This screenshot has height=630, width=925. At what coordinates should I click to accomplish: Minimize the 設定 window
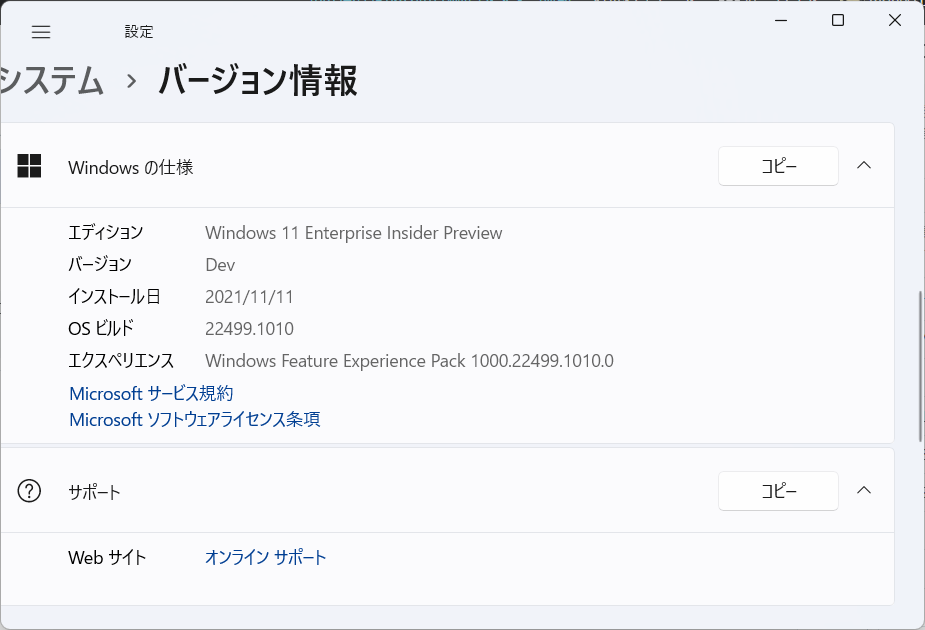coord(781,21)
